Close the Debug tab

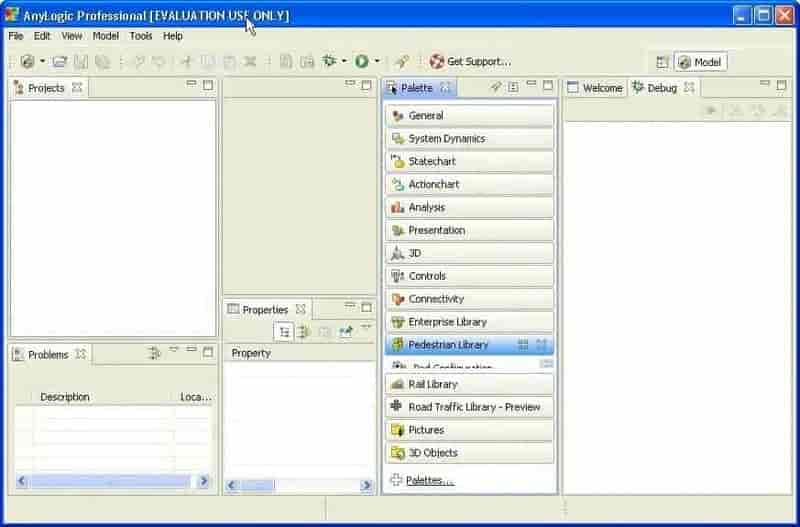[x=689, y=88]
